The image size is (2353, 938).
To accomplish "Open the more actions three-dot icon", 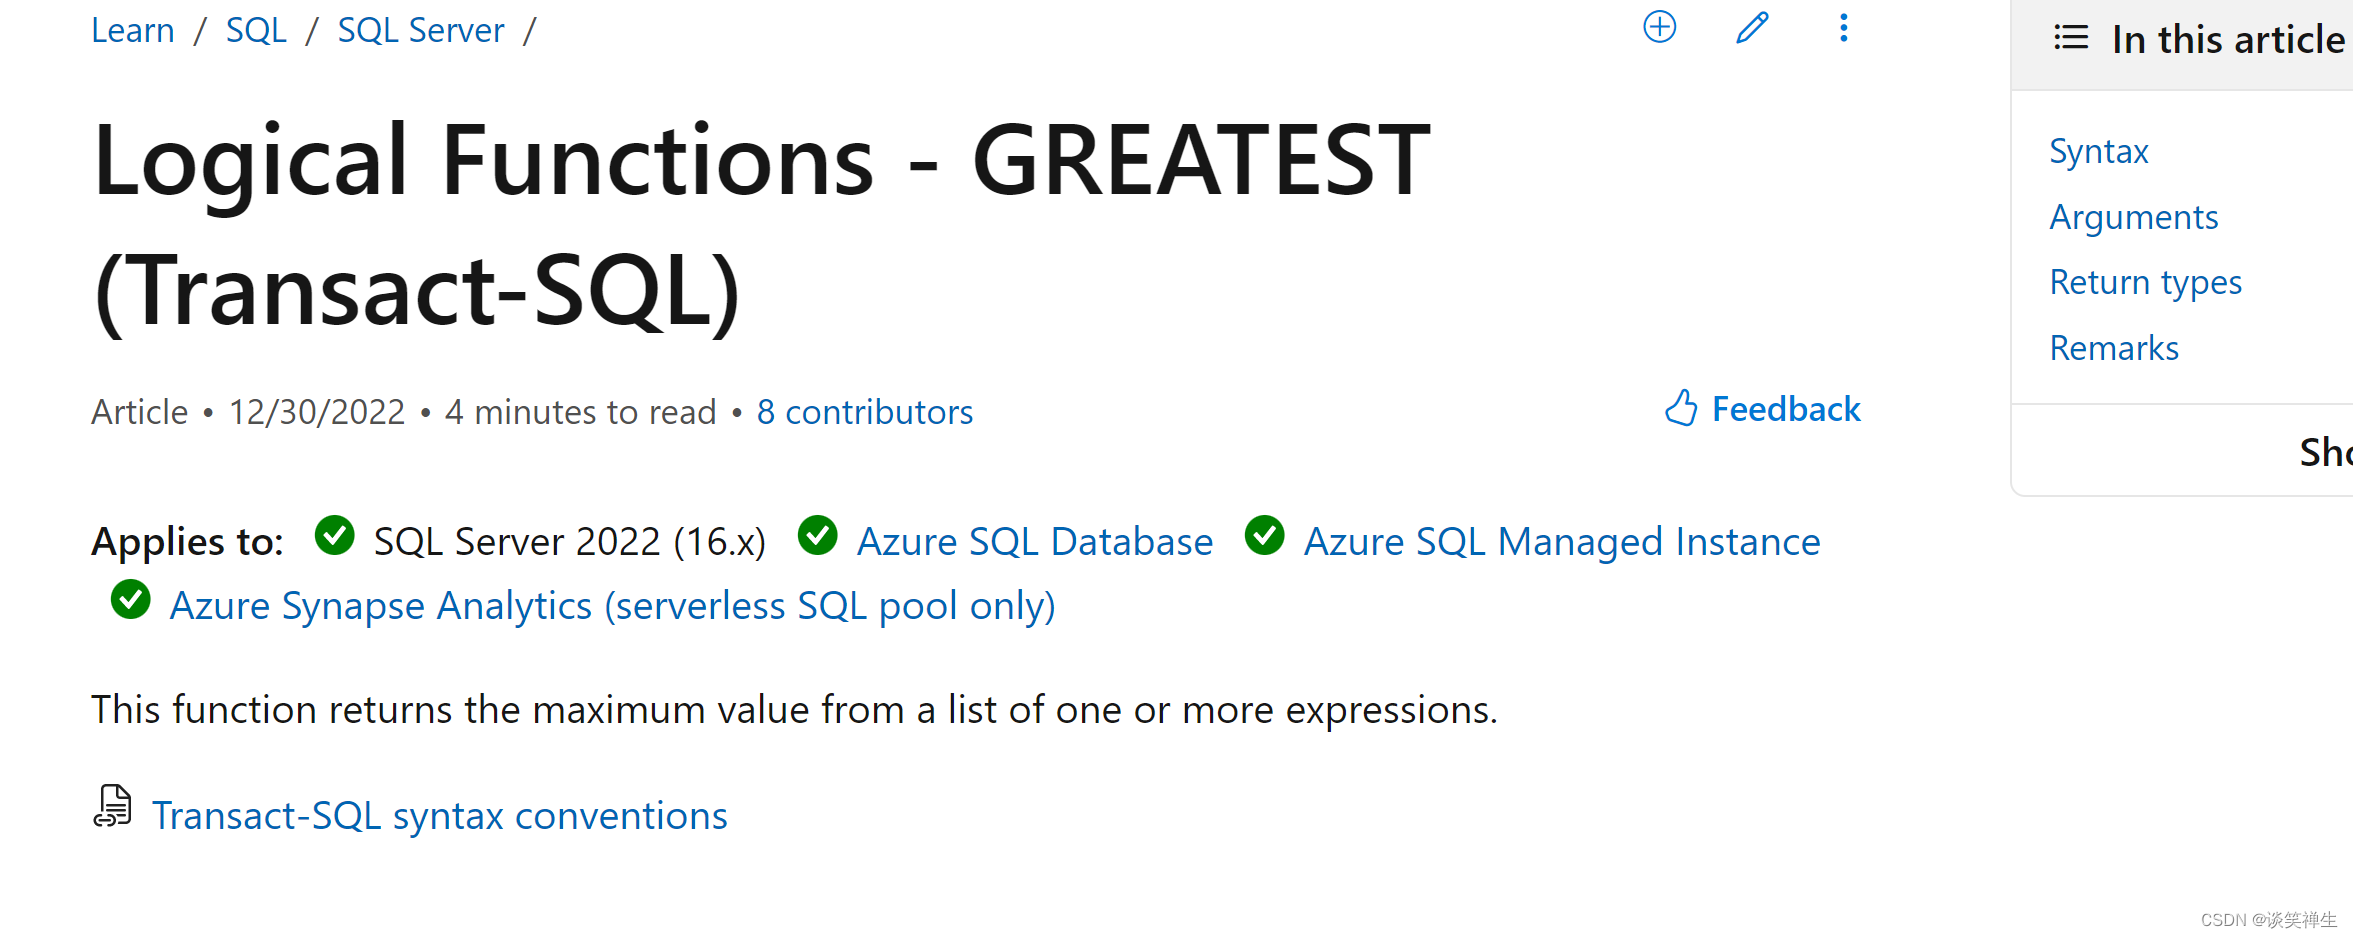I will pos(1843,28).
